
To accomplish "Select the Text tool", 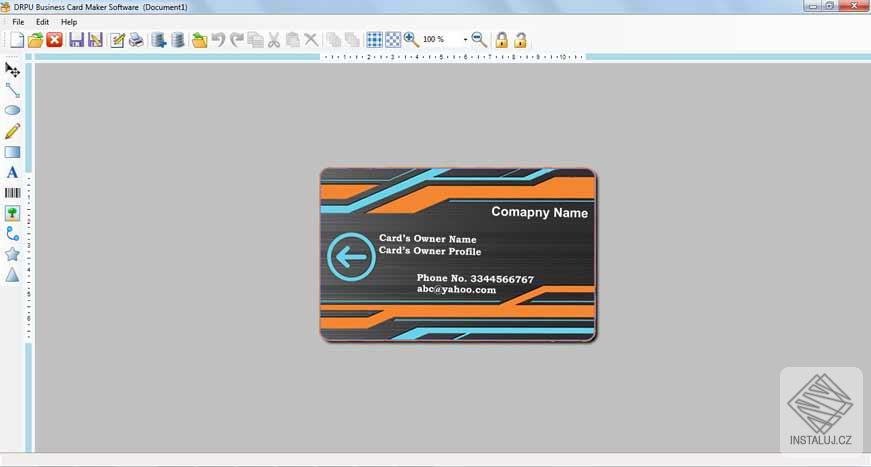I will 12,172.
